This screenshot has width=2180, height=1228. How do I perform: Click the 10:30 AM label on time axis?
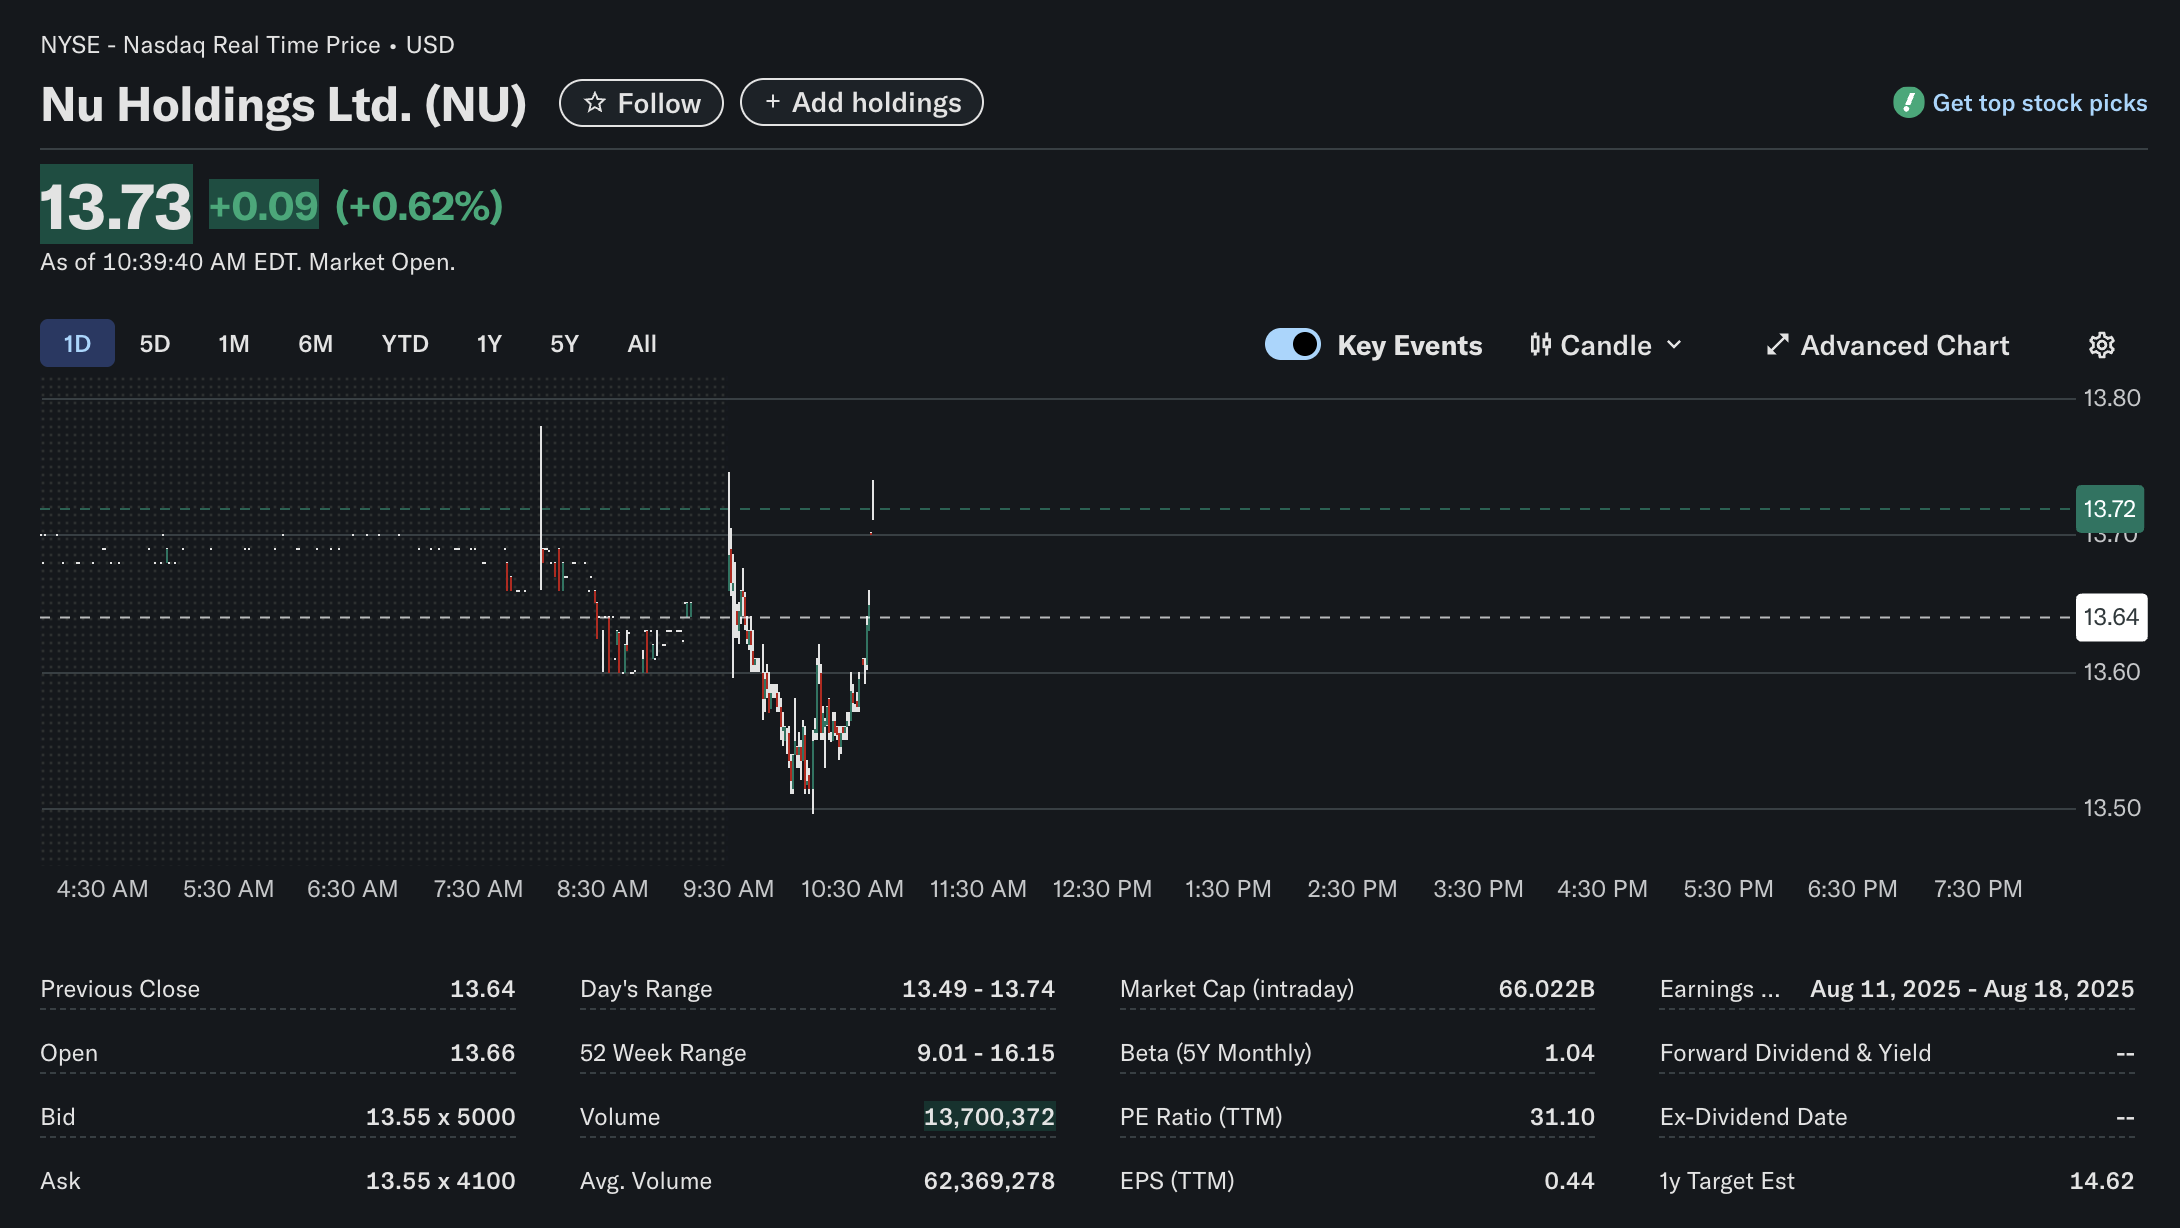852,889
